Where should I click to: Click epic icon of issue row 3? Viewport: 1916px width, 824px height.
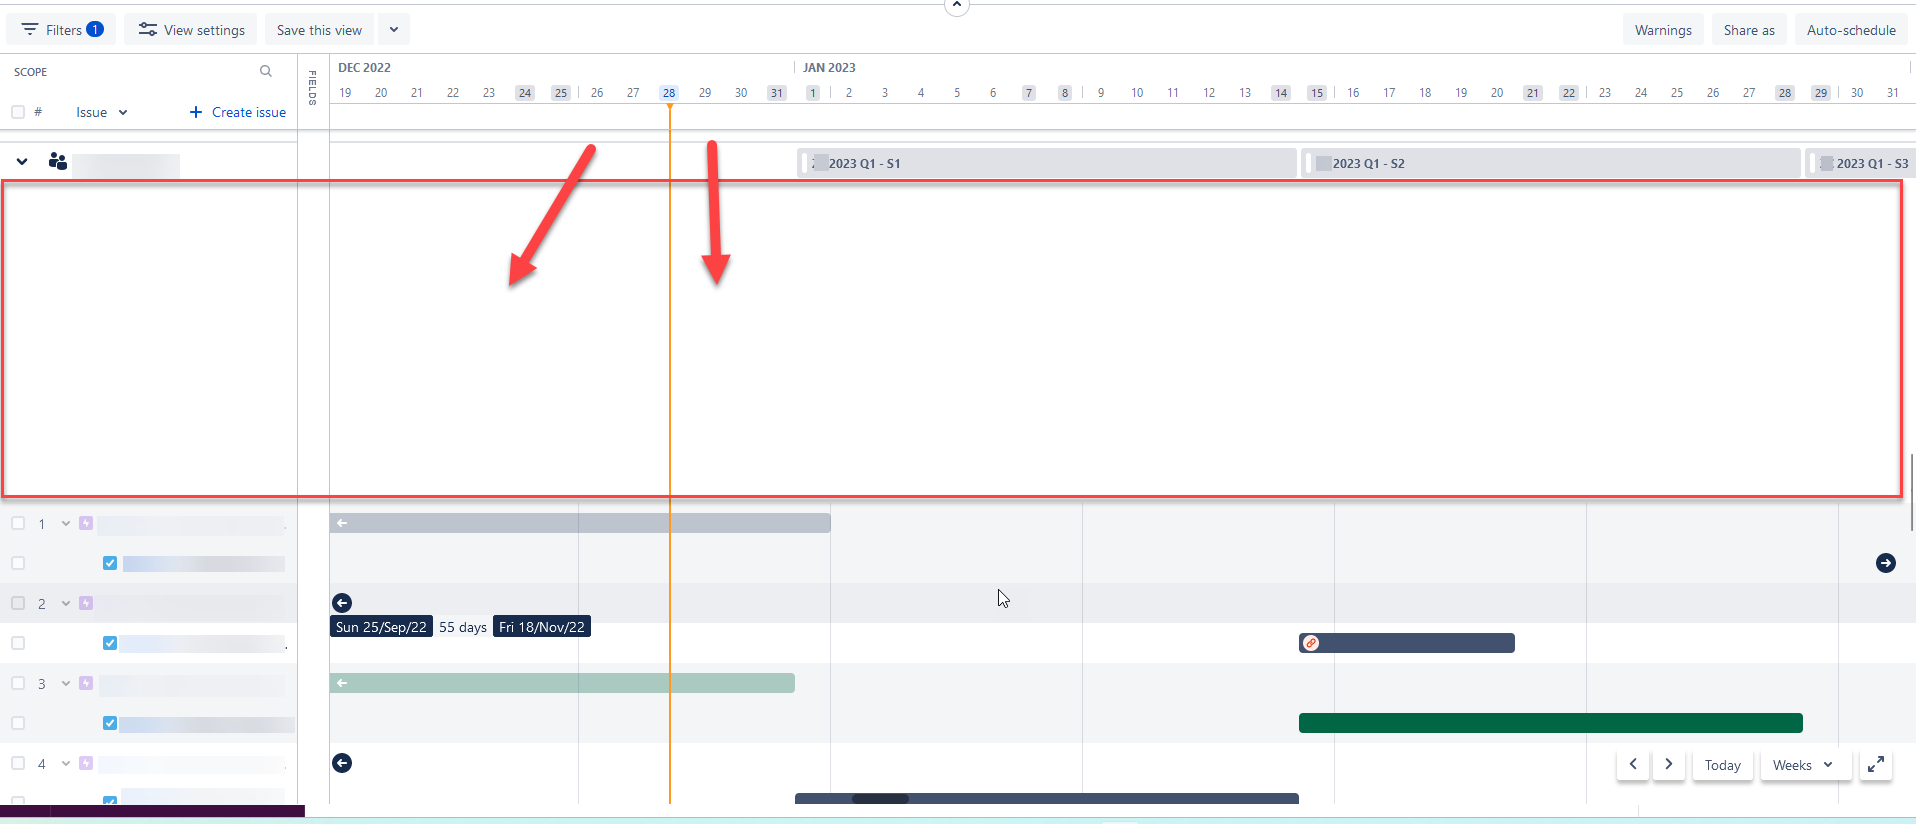click(86, 683)
